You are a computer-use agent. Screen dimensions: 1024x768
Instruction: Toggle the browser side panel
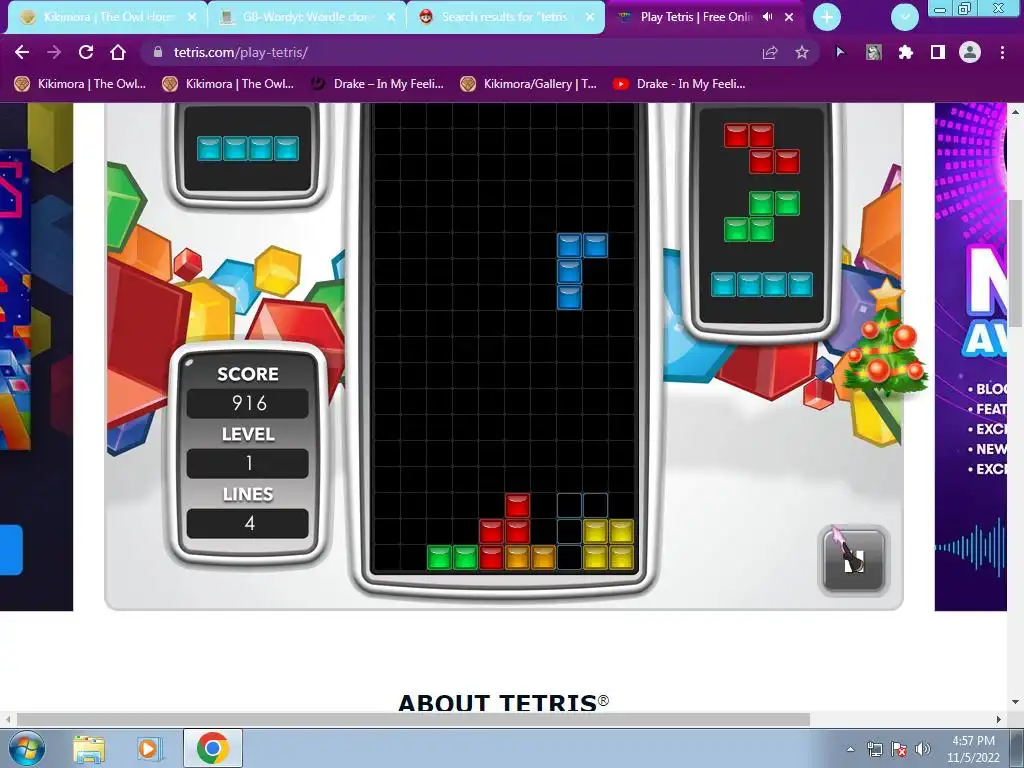pyautogui.click(x=938, y=52)
